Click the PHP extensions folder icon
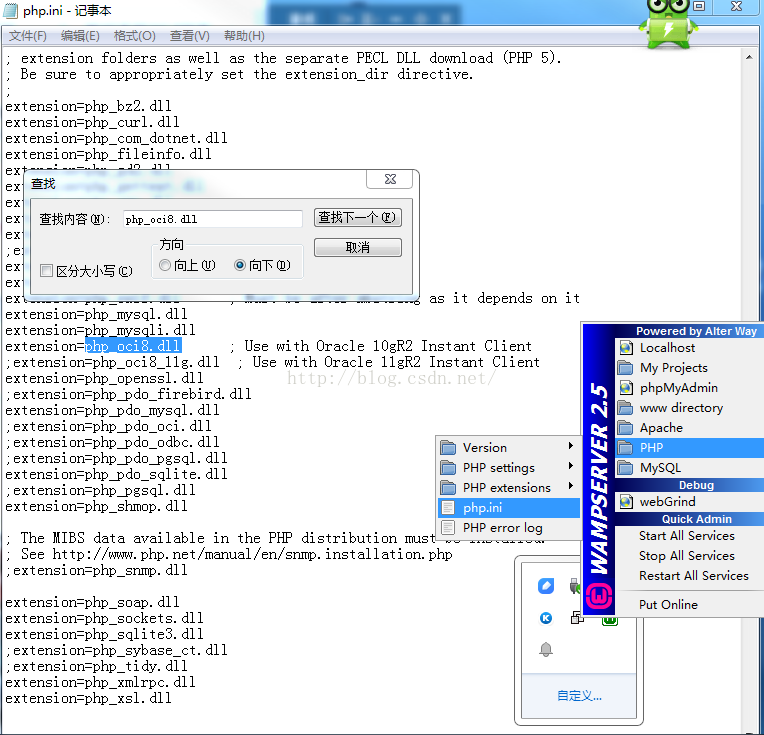Image resolution: width=764 pixels, height=735 pixels. pyautogui.click(x=448, y=487)
